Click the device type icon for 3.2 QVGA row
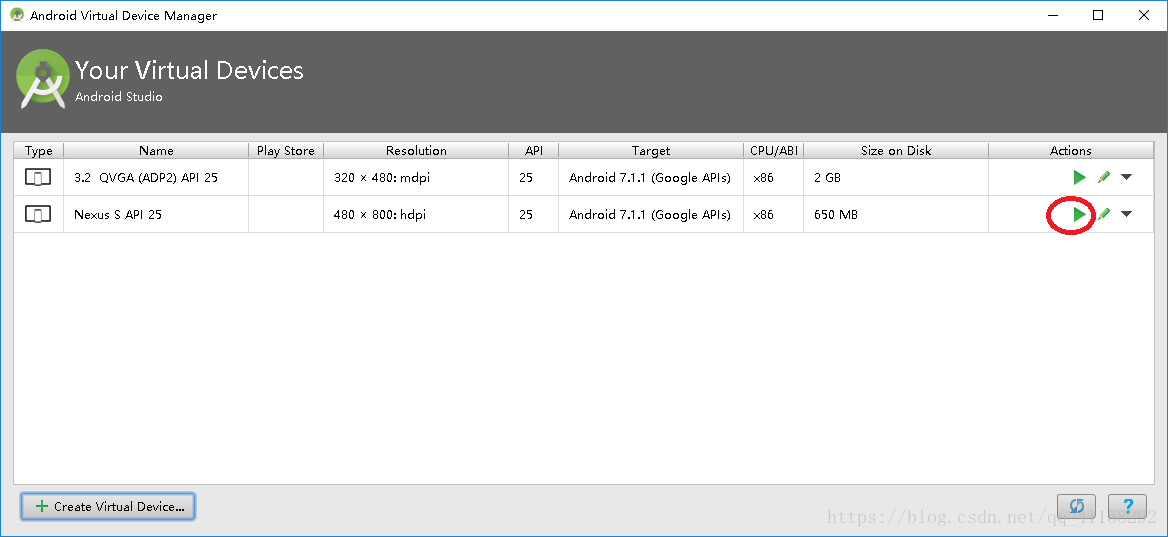Viewport: 1168px width, 537px height. click(x=38, y=177)
